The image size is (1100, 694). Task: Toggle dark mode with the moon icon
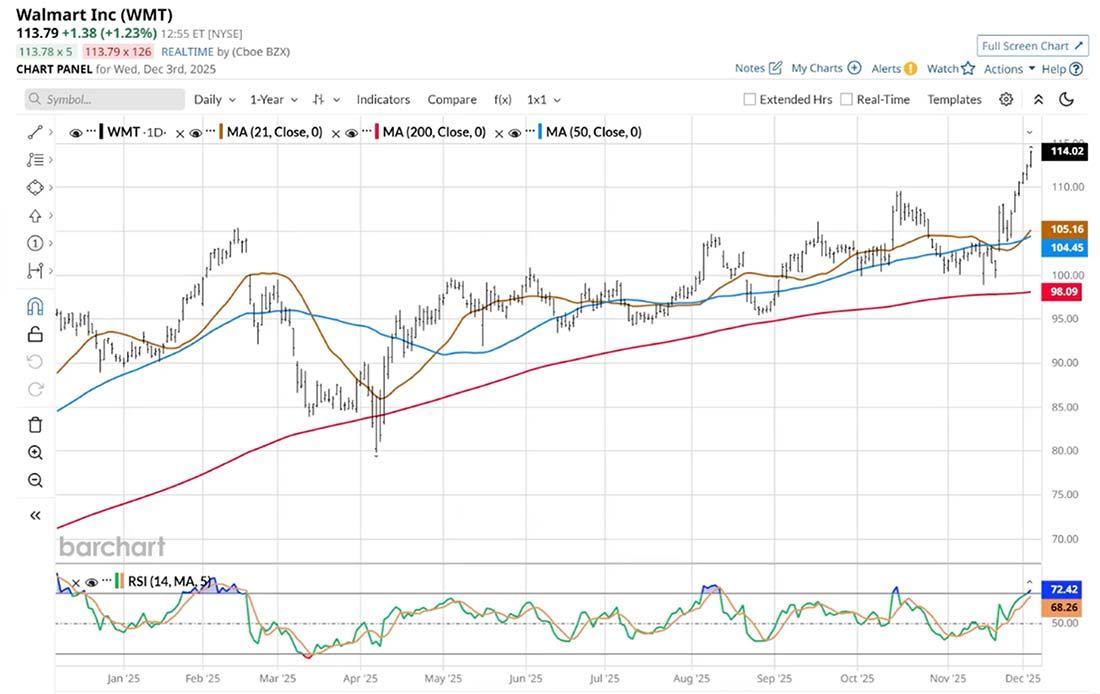1065,99
